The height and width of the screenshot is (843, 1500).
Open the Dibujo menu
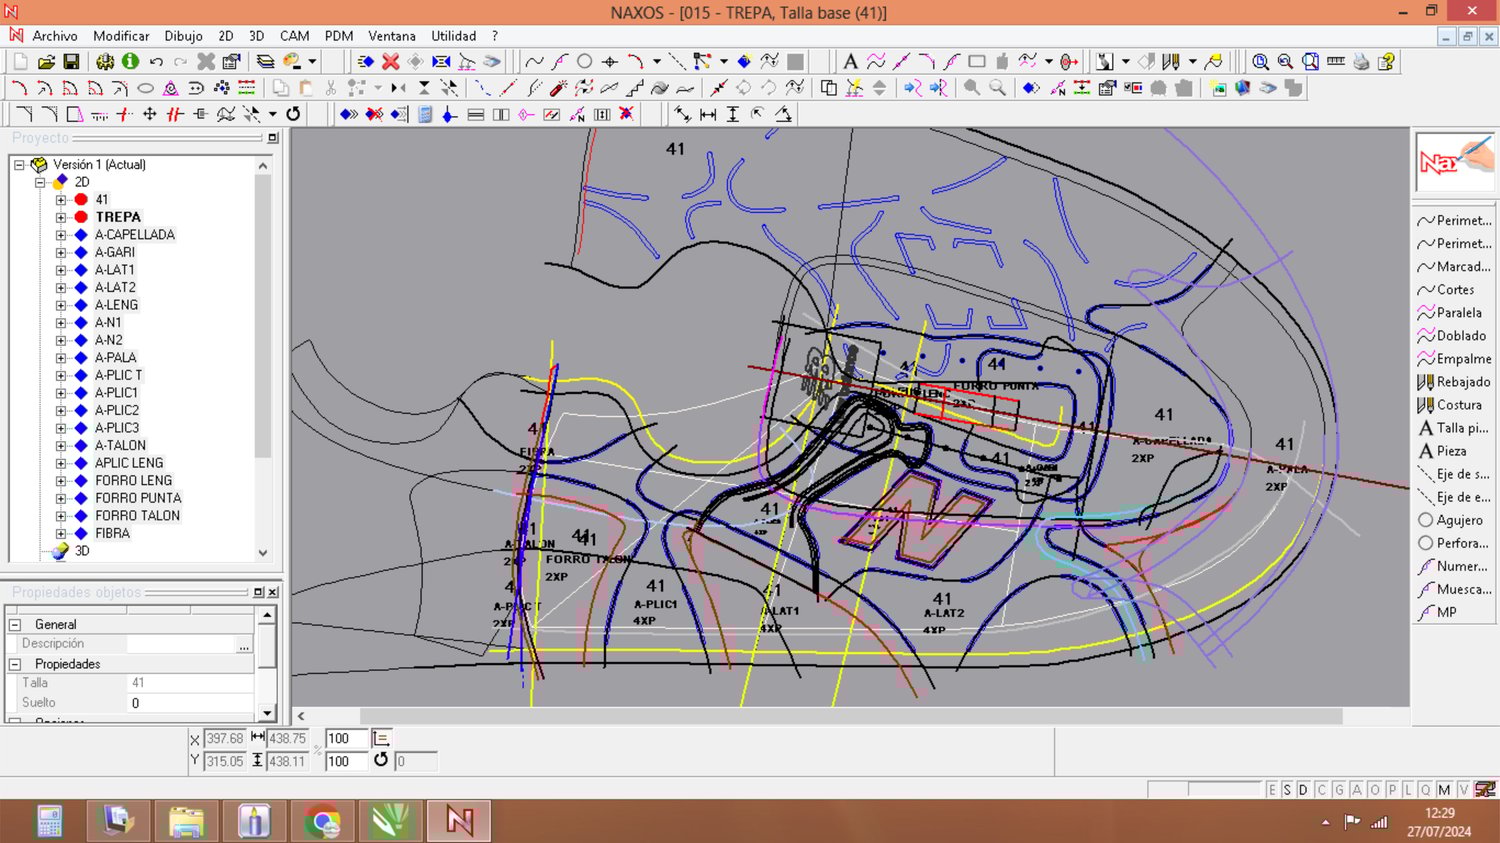pyautogui.click(x=183, y=36)
